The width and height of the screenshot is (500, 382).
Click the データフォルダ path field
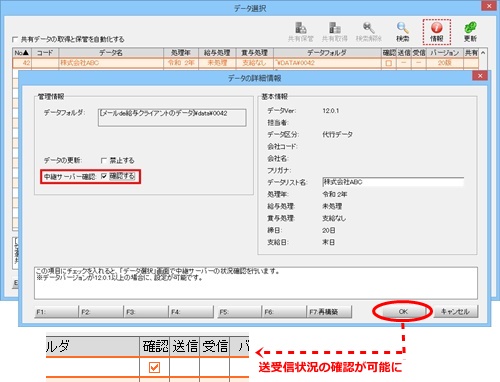point(172,117)
